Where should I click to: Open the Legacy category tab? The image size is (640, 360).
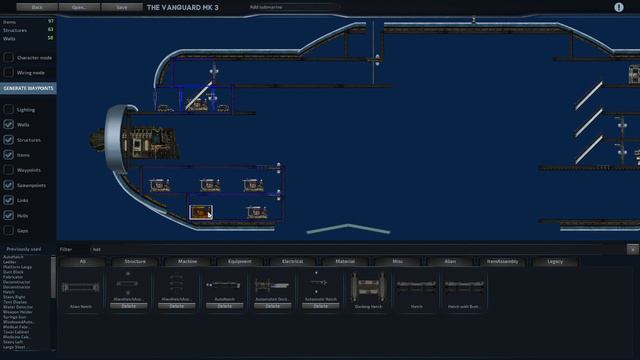[555, 261]
